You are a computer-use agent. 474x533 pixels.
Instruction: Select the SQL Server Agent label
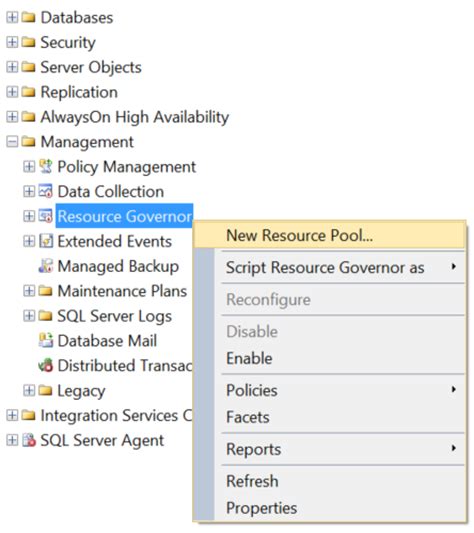click(x=102, y=441)
